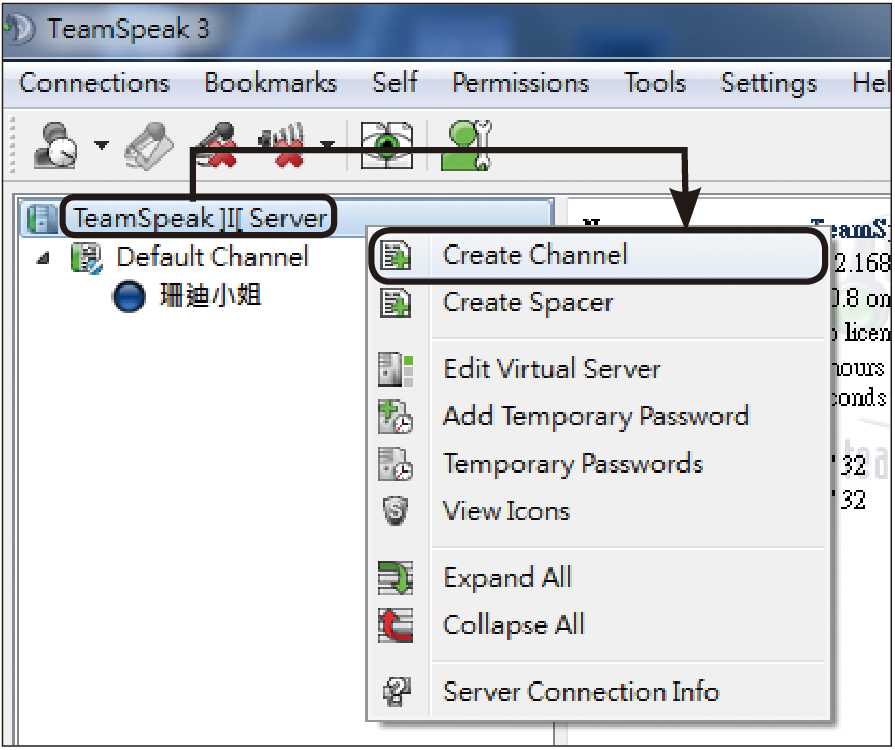
Task: Open the Bookmarks menu
Action: pos(271,83)
